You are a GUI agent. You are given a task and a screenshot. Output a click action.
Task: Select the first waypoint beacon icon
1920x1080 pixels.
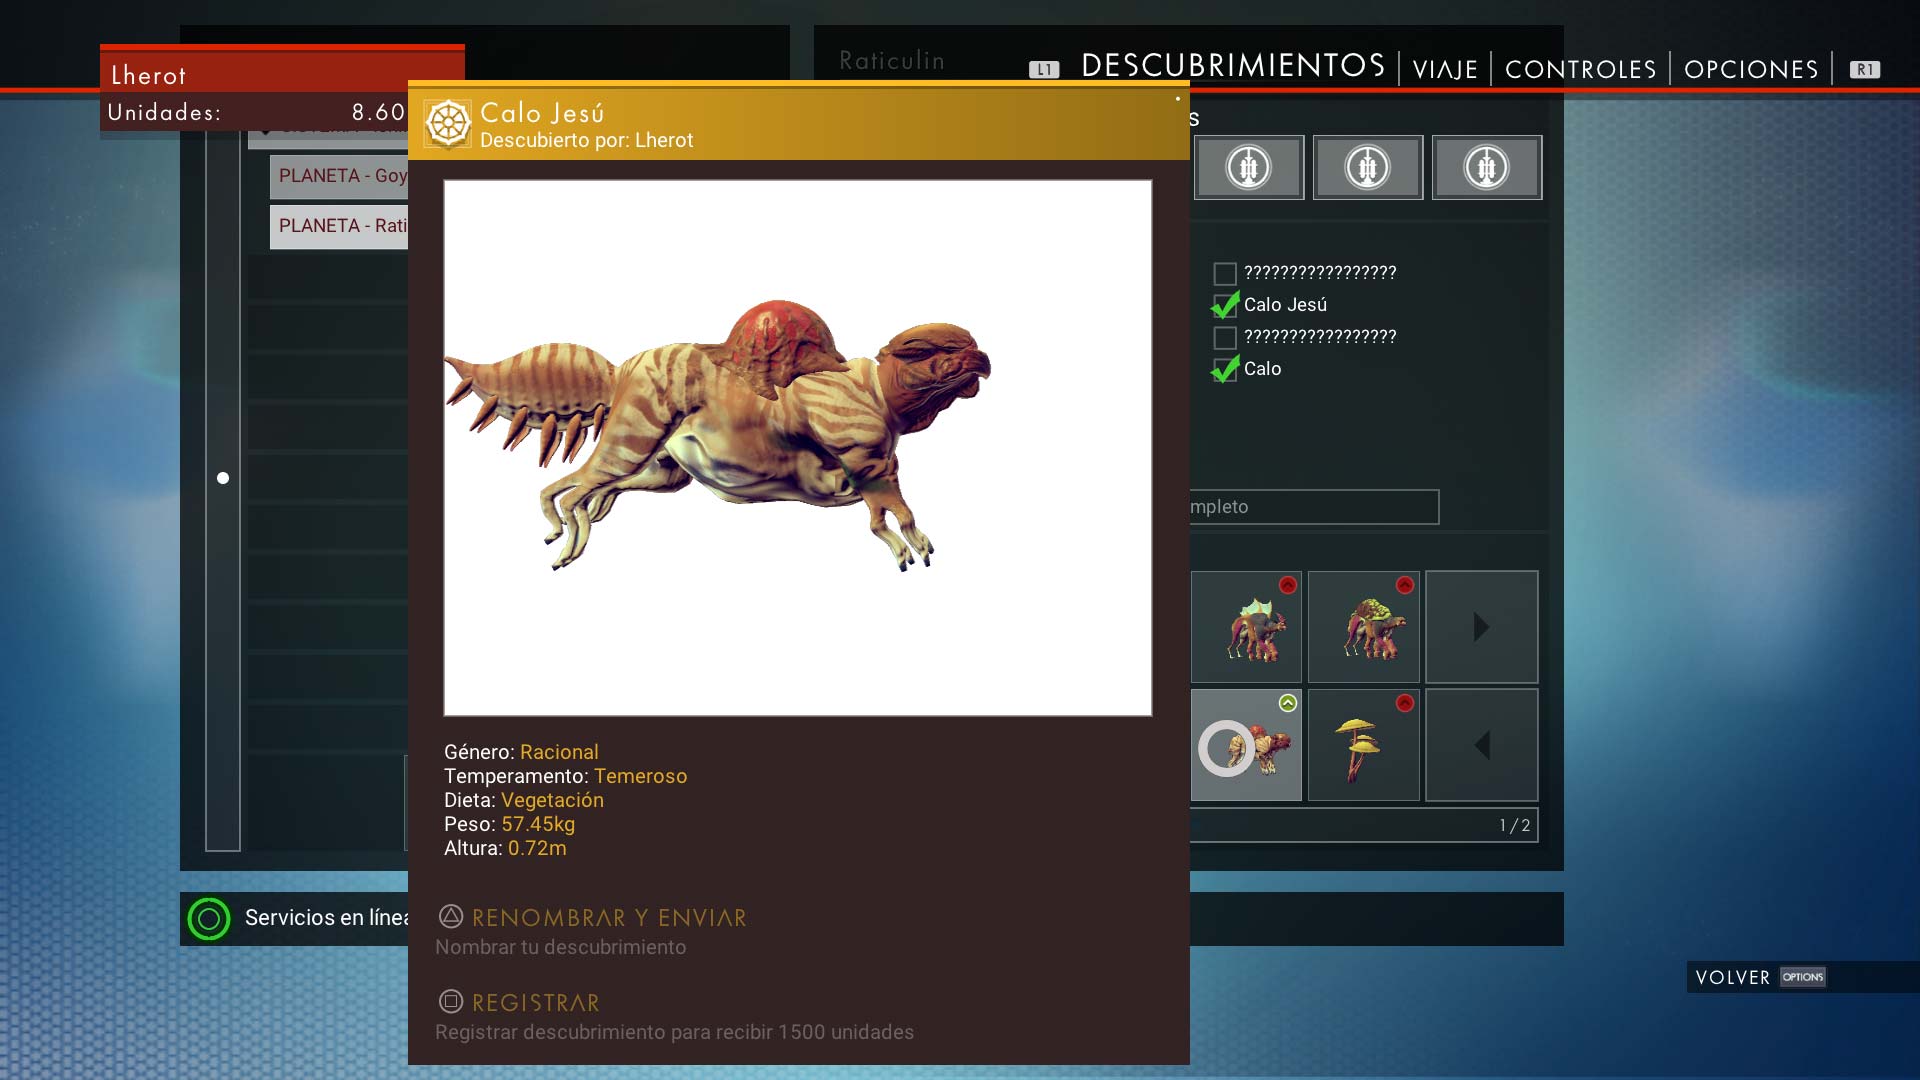point(1249,167)
